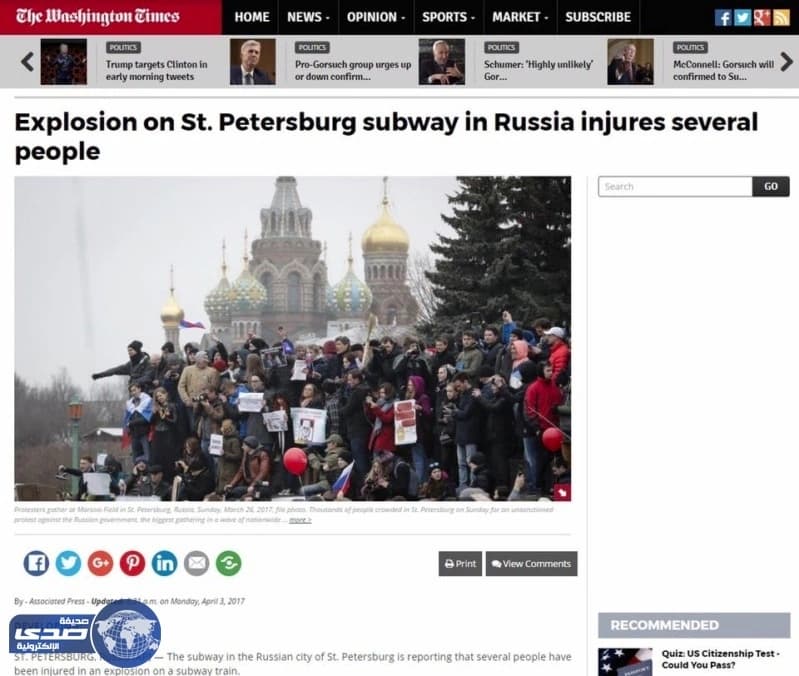The height and width of the screenshot is (676, 799).
Task: Share on Facebook with the round blue icon
Action: click(36, 563)
